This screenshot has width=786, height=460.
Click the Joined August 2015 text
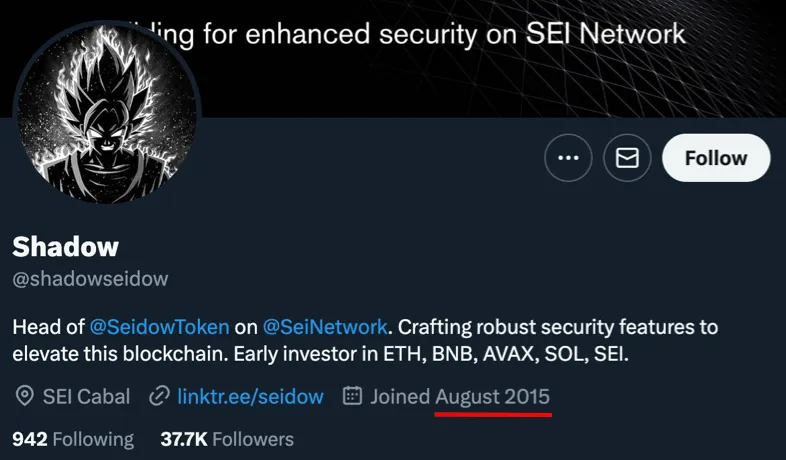[x=460, y=396]
